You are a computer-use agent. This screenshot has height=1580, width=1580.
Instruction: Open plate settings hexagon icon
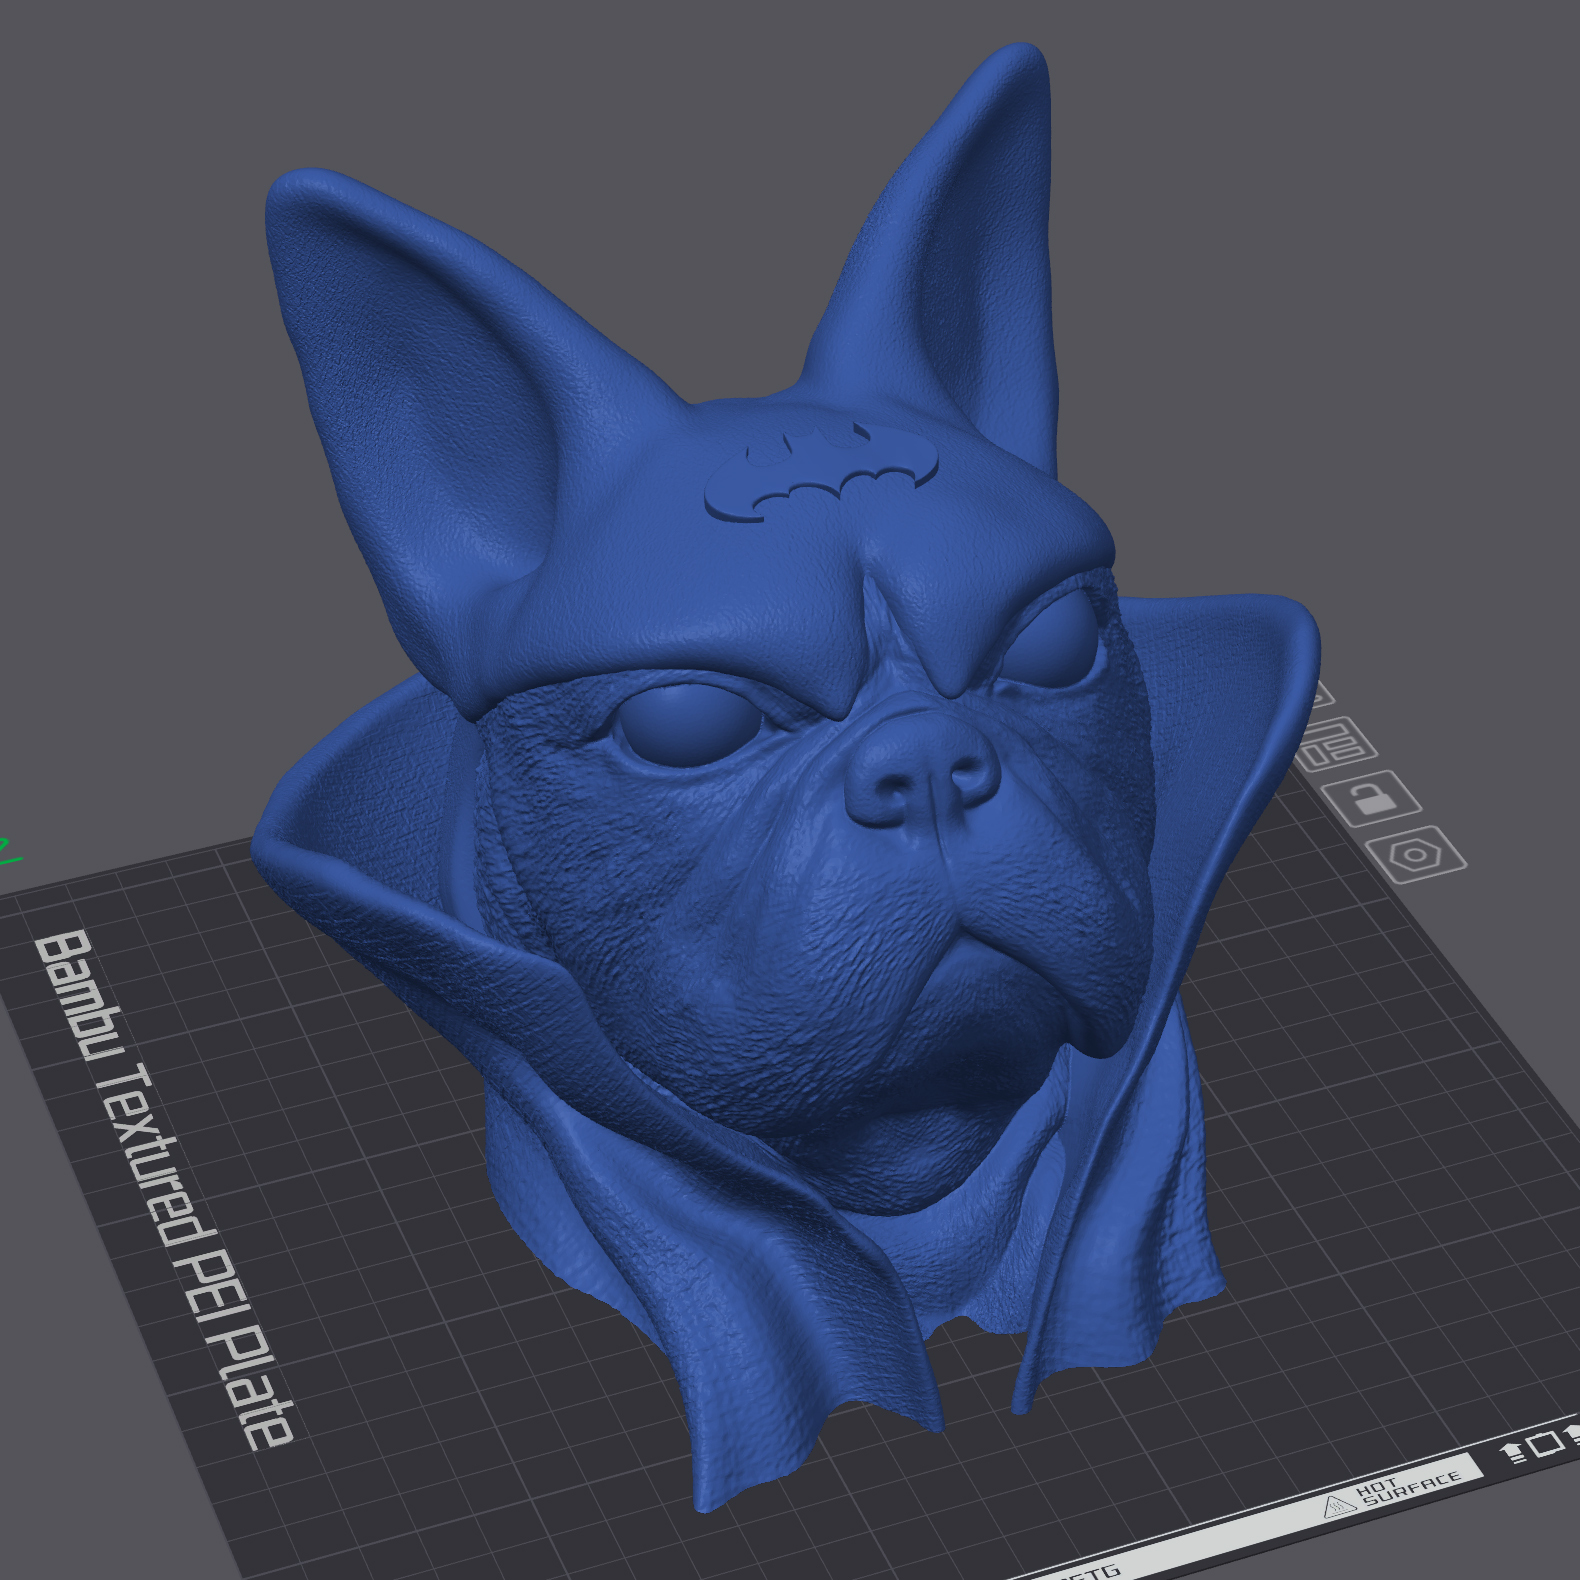[1414, 854]
